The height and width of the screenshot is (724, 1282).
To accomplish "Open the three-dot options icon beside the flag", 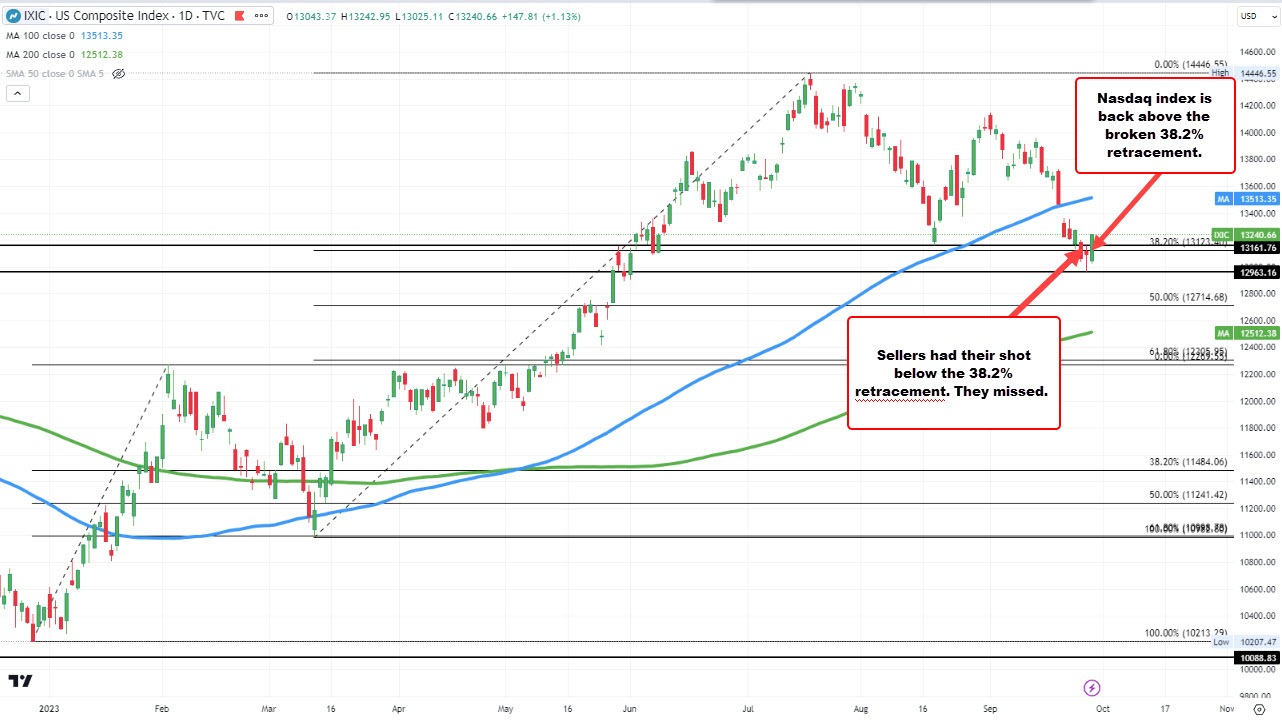I will click(x=261, y=15).
